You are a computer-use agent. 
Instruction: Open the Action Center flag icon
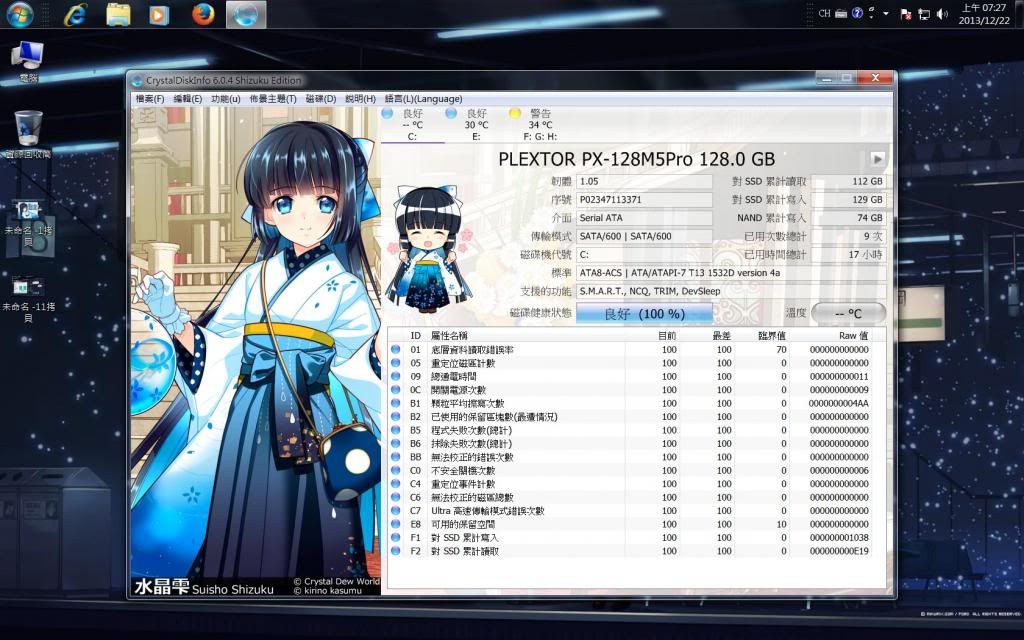click(x=906, y=14)
